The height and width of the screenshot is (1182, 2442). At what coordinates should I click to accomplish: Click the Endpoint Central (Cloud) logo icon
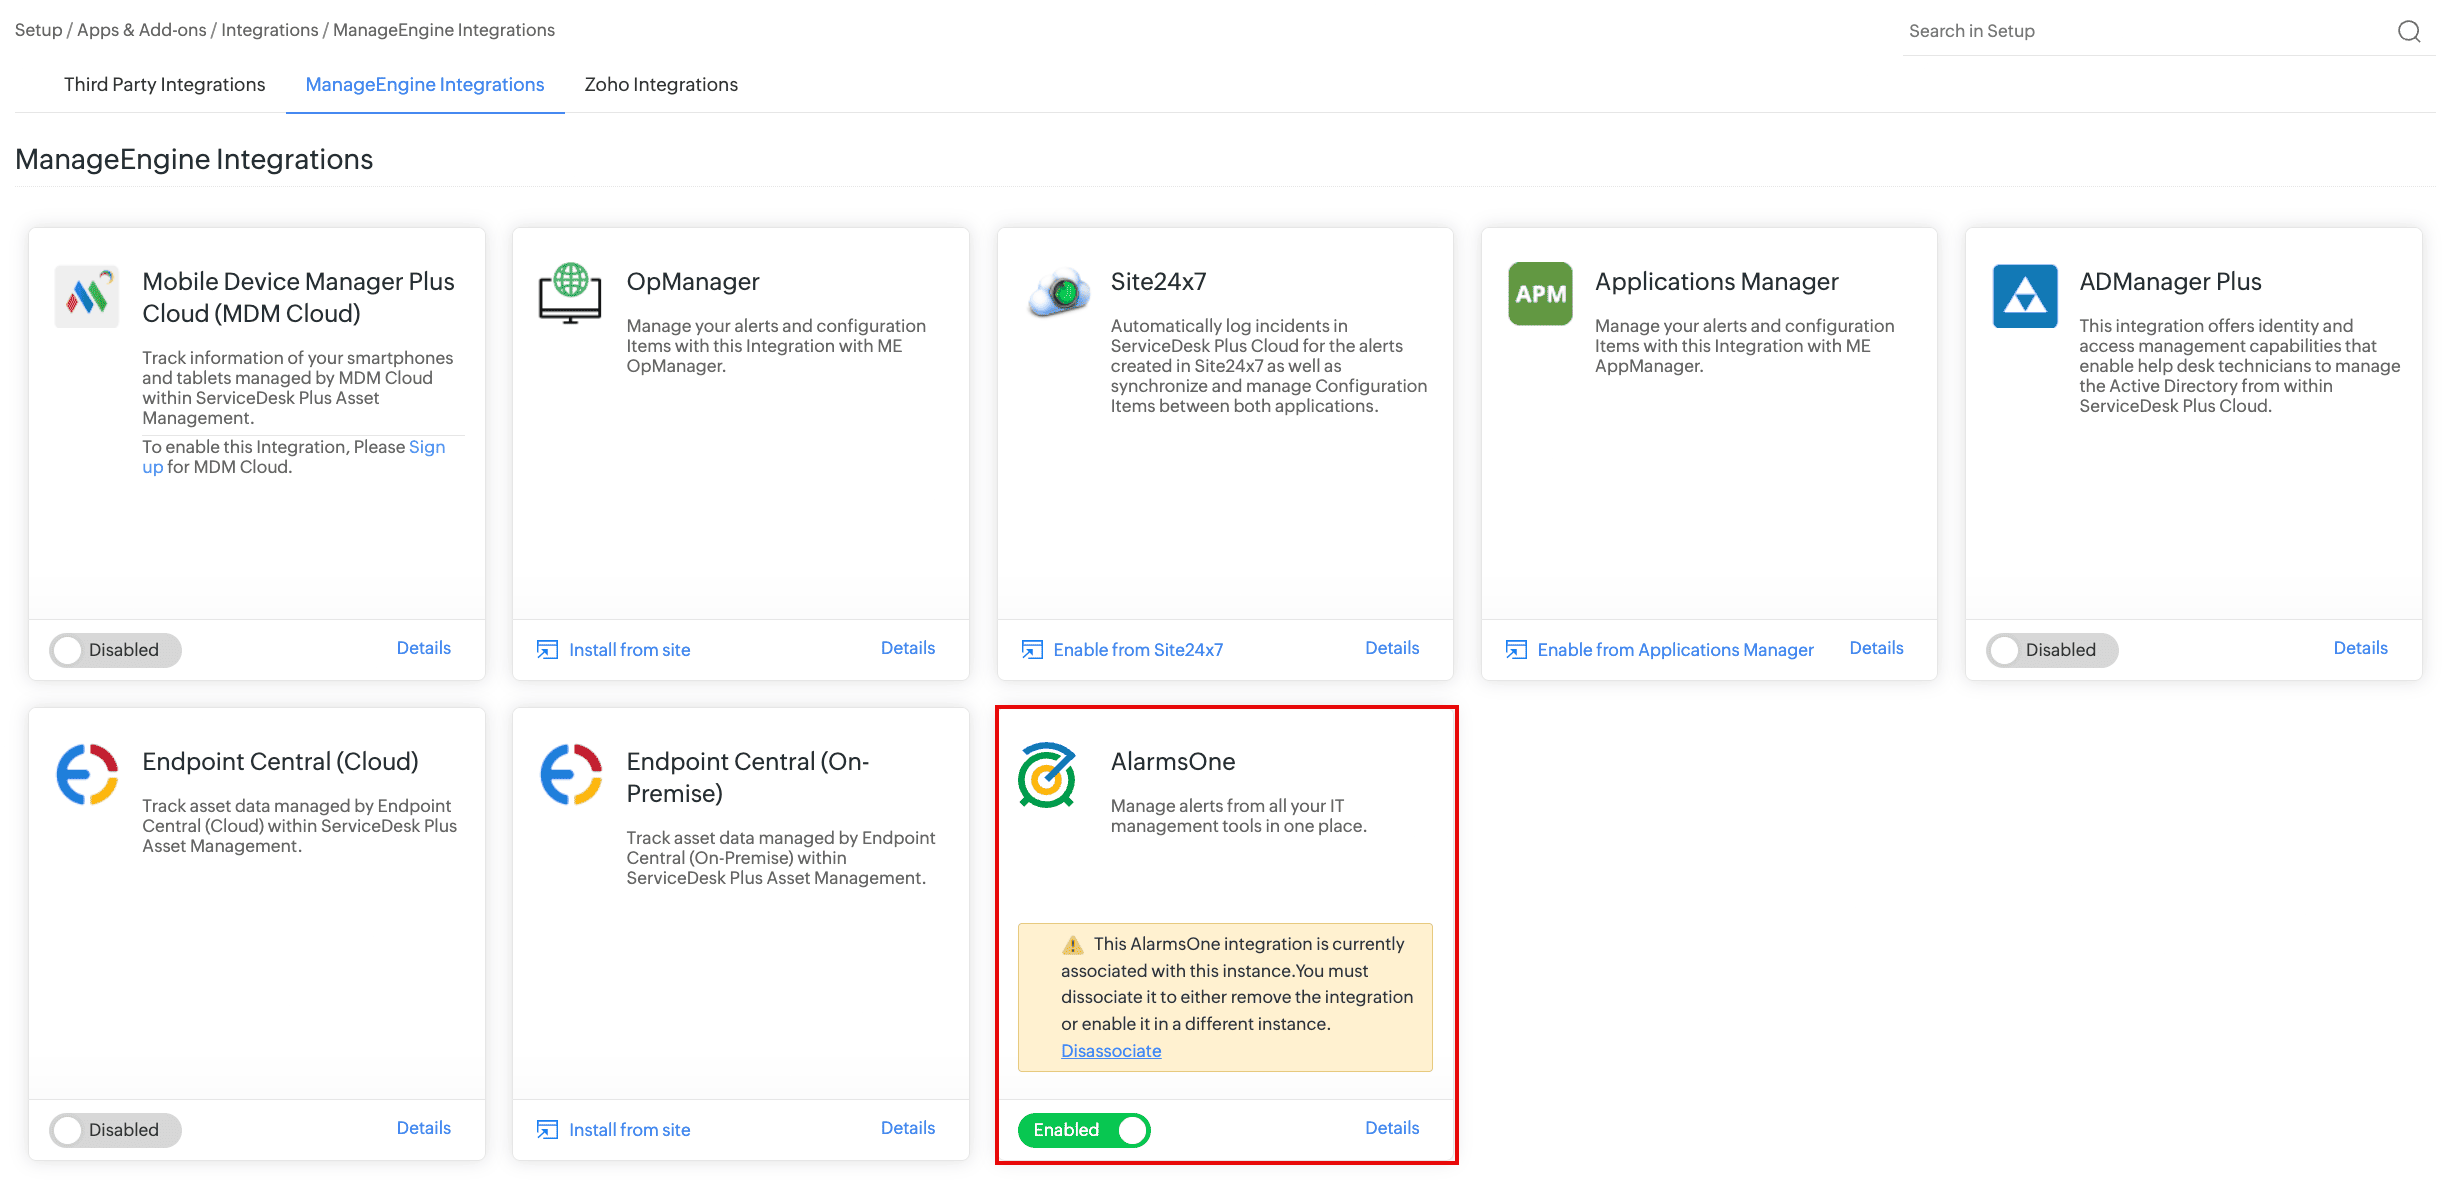[87, 774]
